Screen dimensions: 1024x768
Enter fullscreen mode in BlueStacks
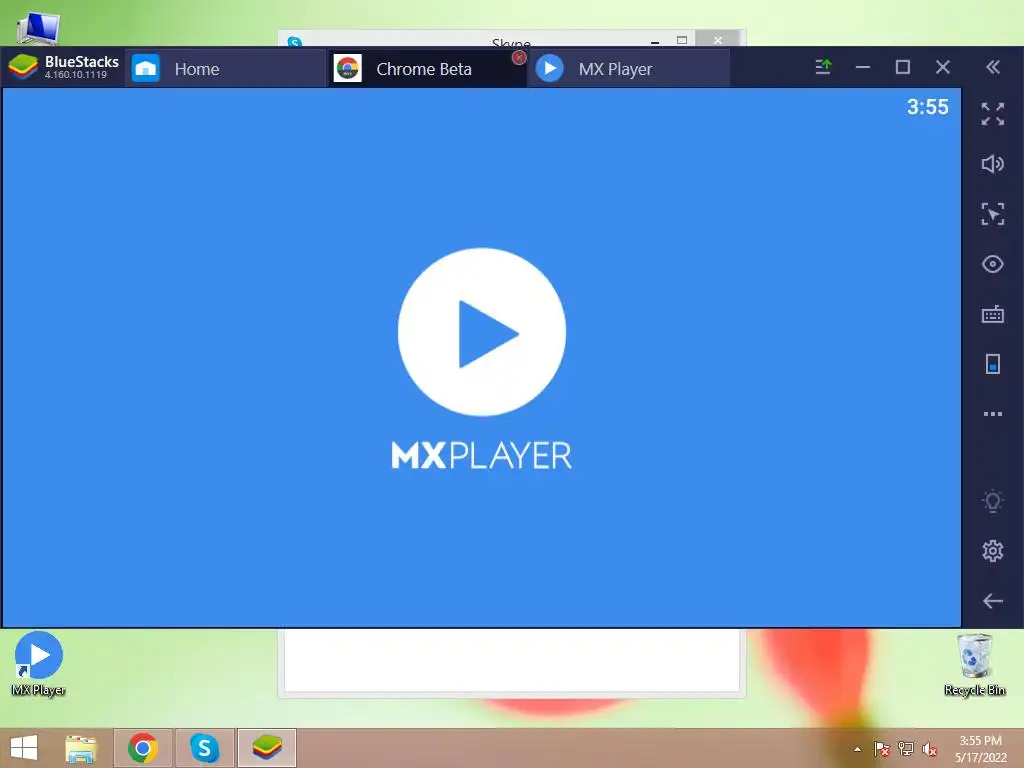tap(993, 114)
